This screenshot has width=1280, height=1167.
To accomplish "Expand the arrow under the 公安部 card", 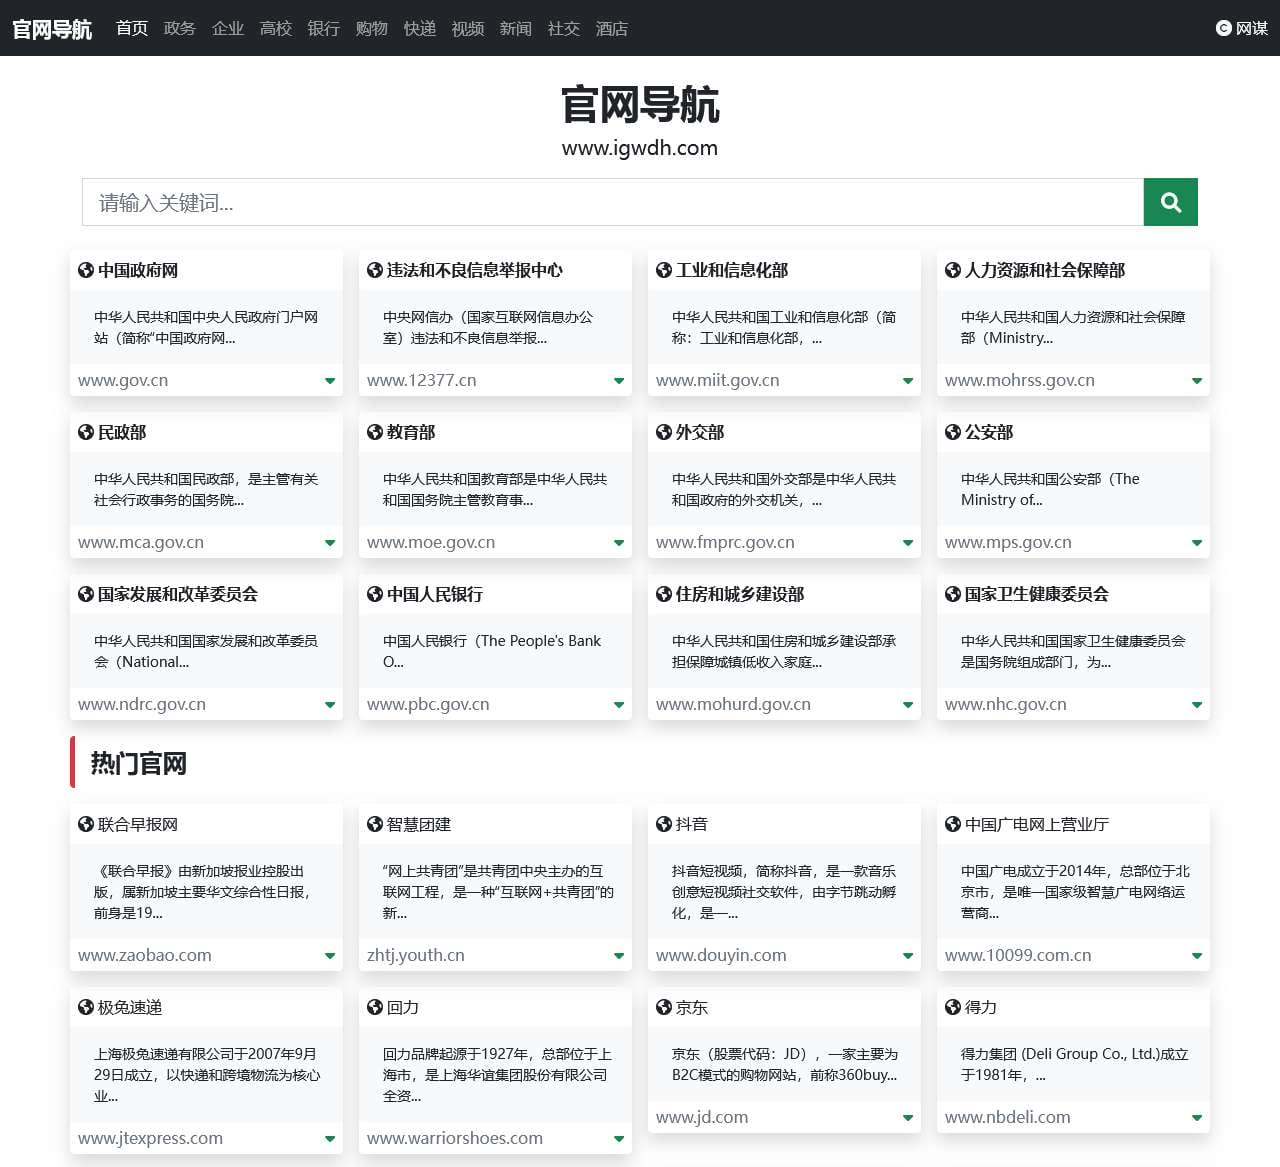I will [x=1196, y=542].
